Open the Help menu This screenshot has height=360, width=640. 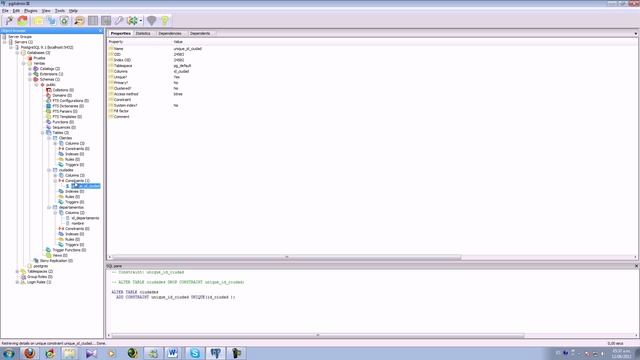point(73,11)
